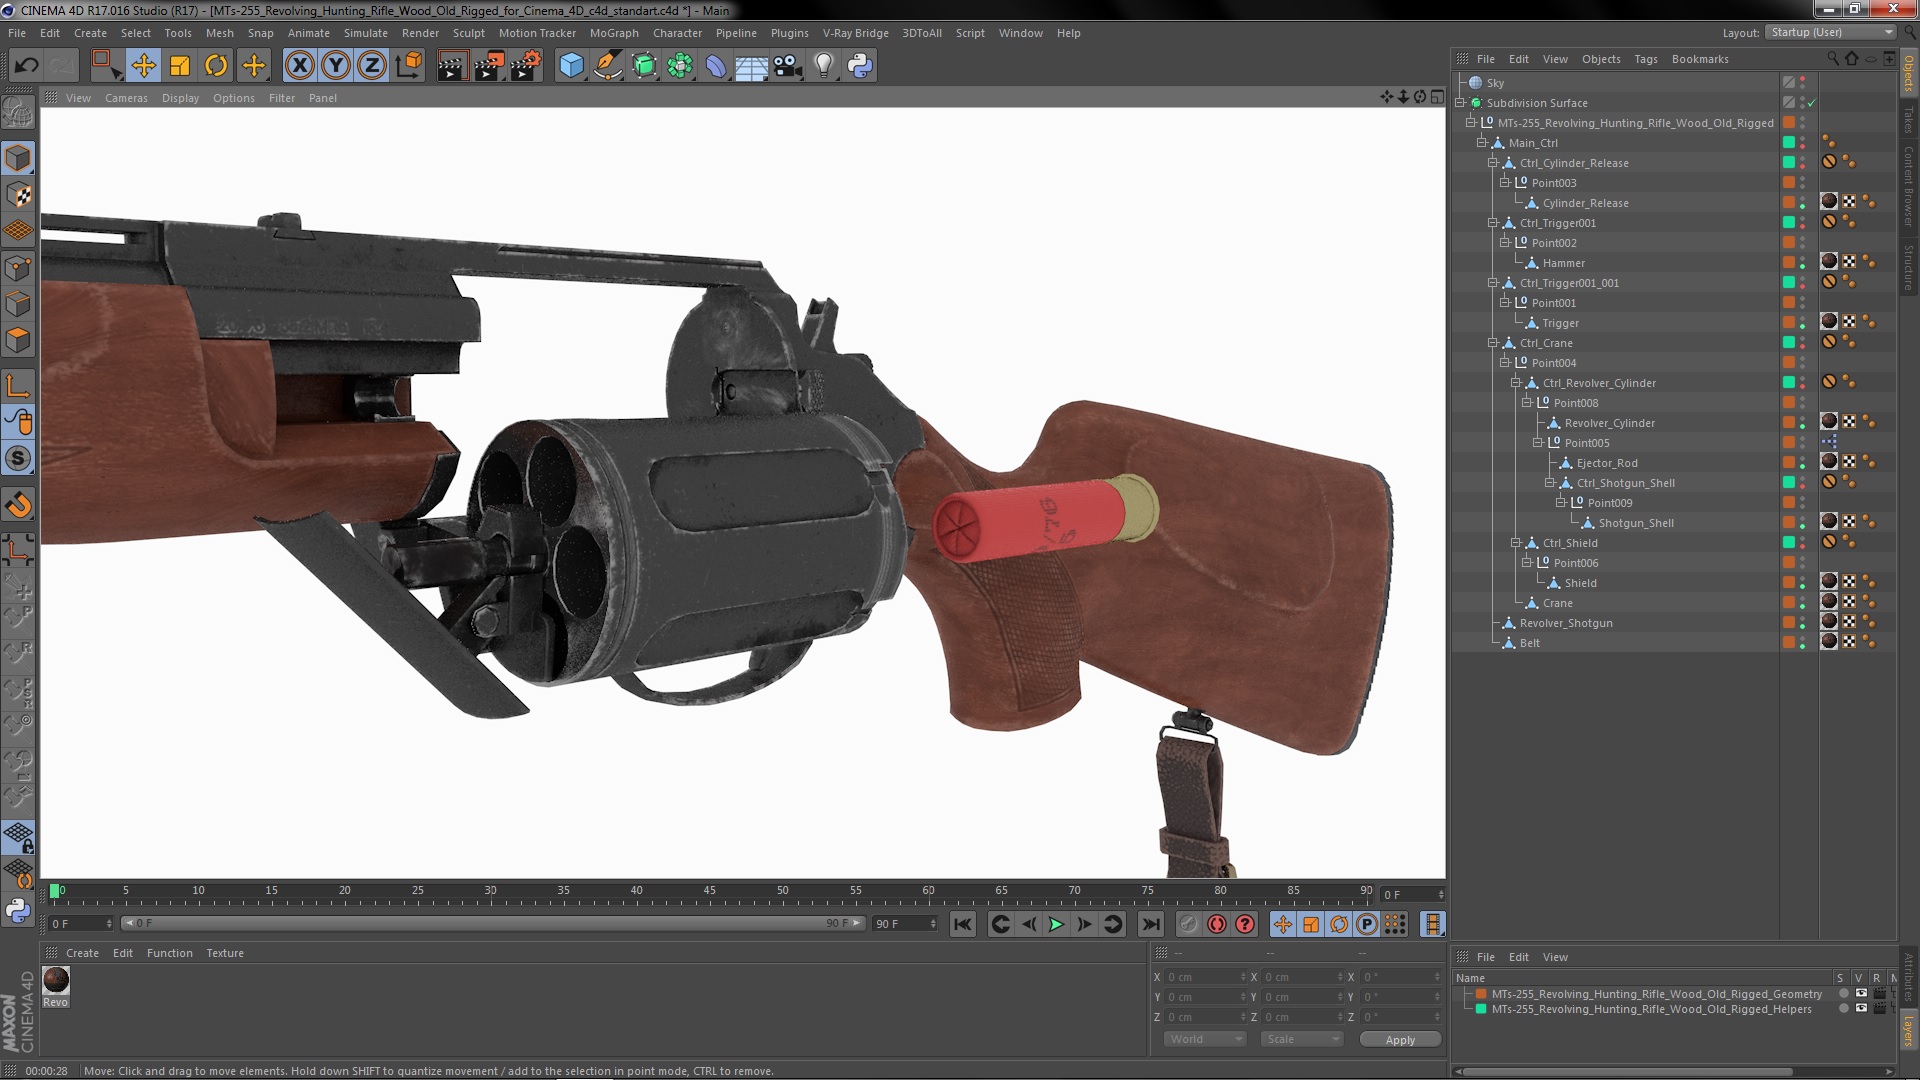Collapse the Main_Ctrl hierarchy
Viewport: 1920px width, 1080px height.
pyautogui.click(x=1482, y=143)
